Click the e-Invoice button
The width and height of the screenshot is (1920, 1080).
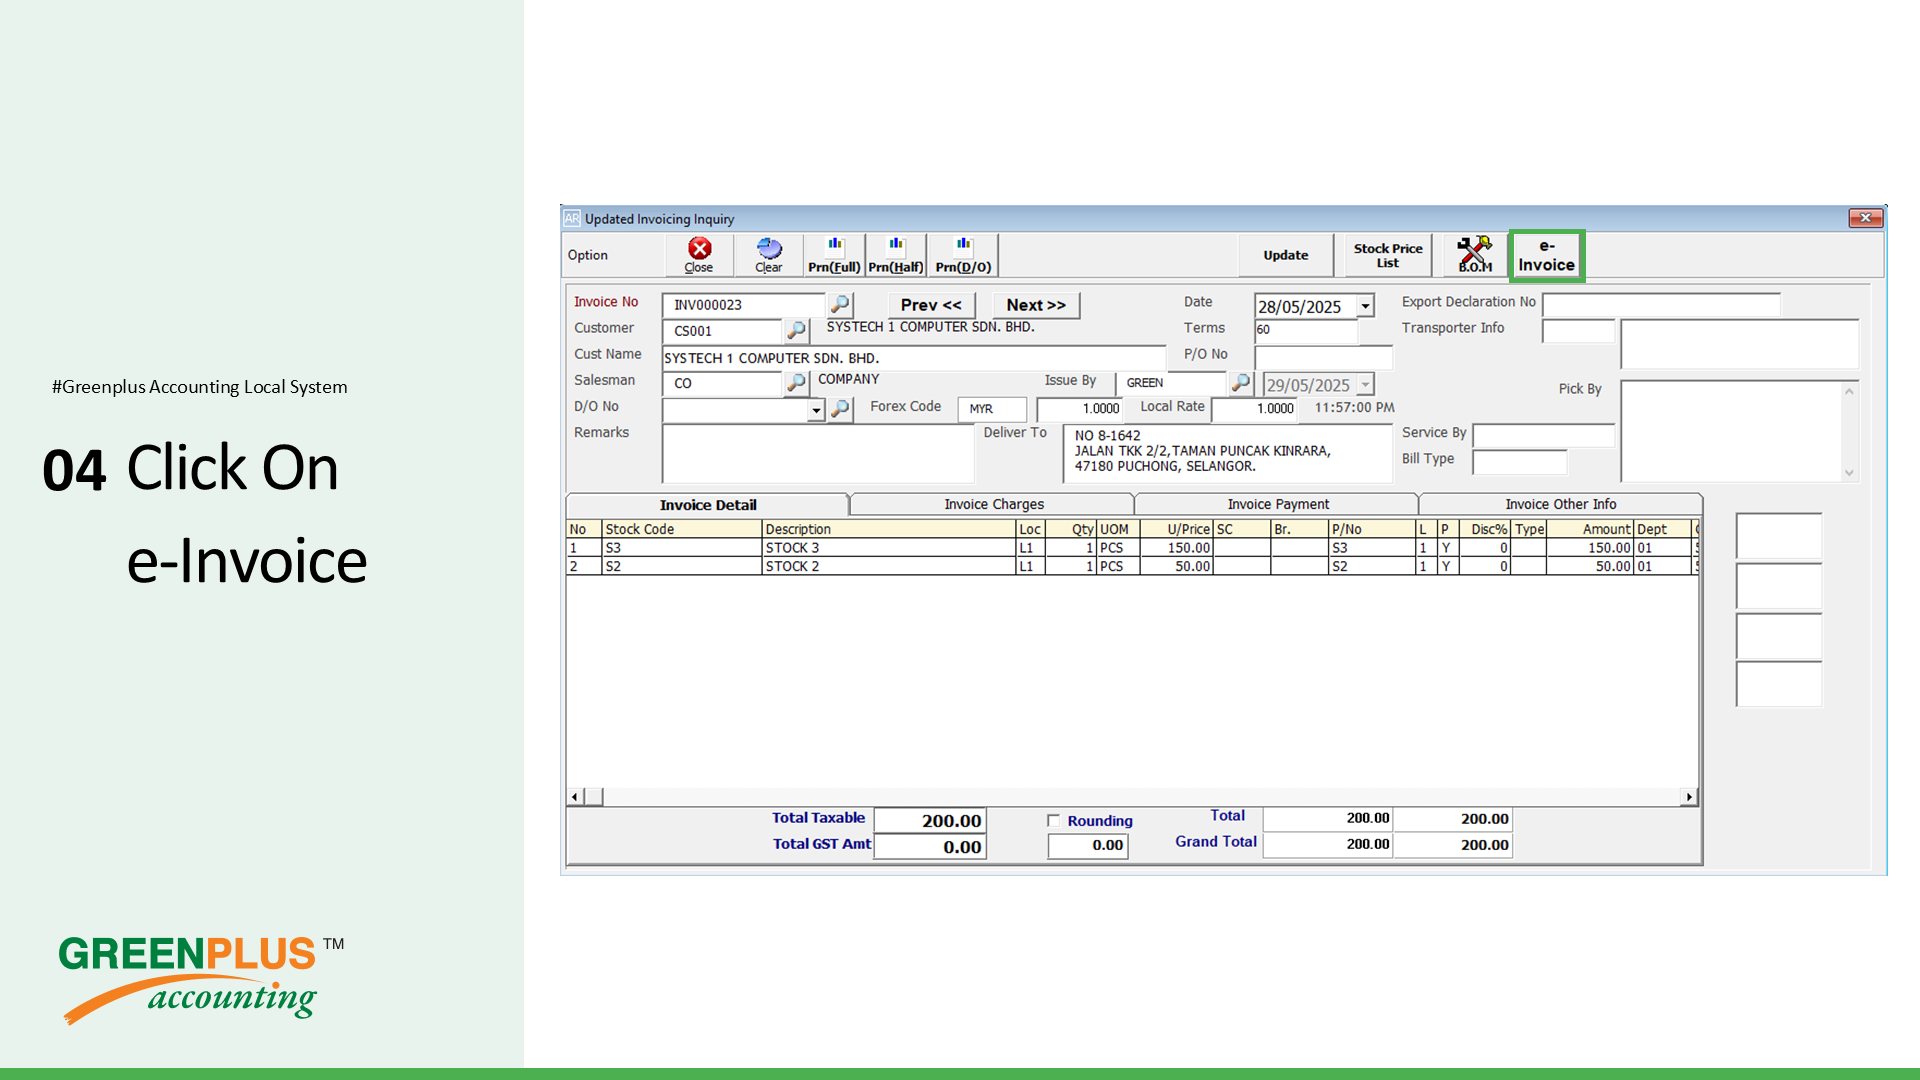[1546, 256]
